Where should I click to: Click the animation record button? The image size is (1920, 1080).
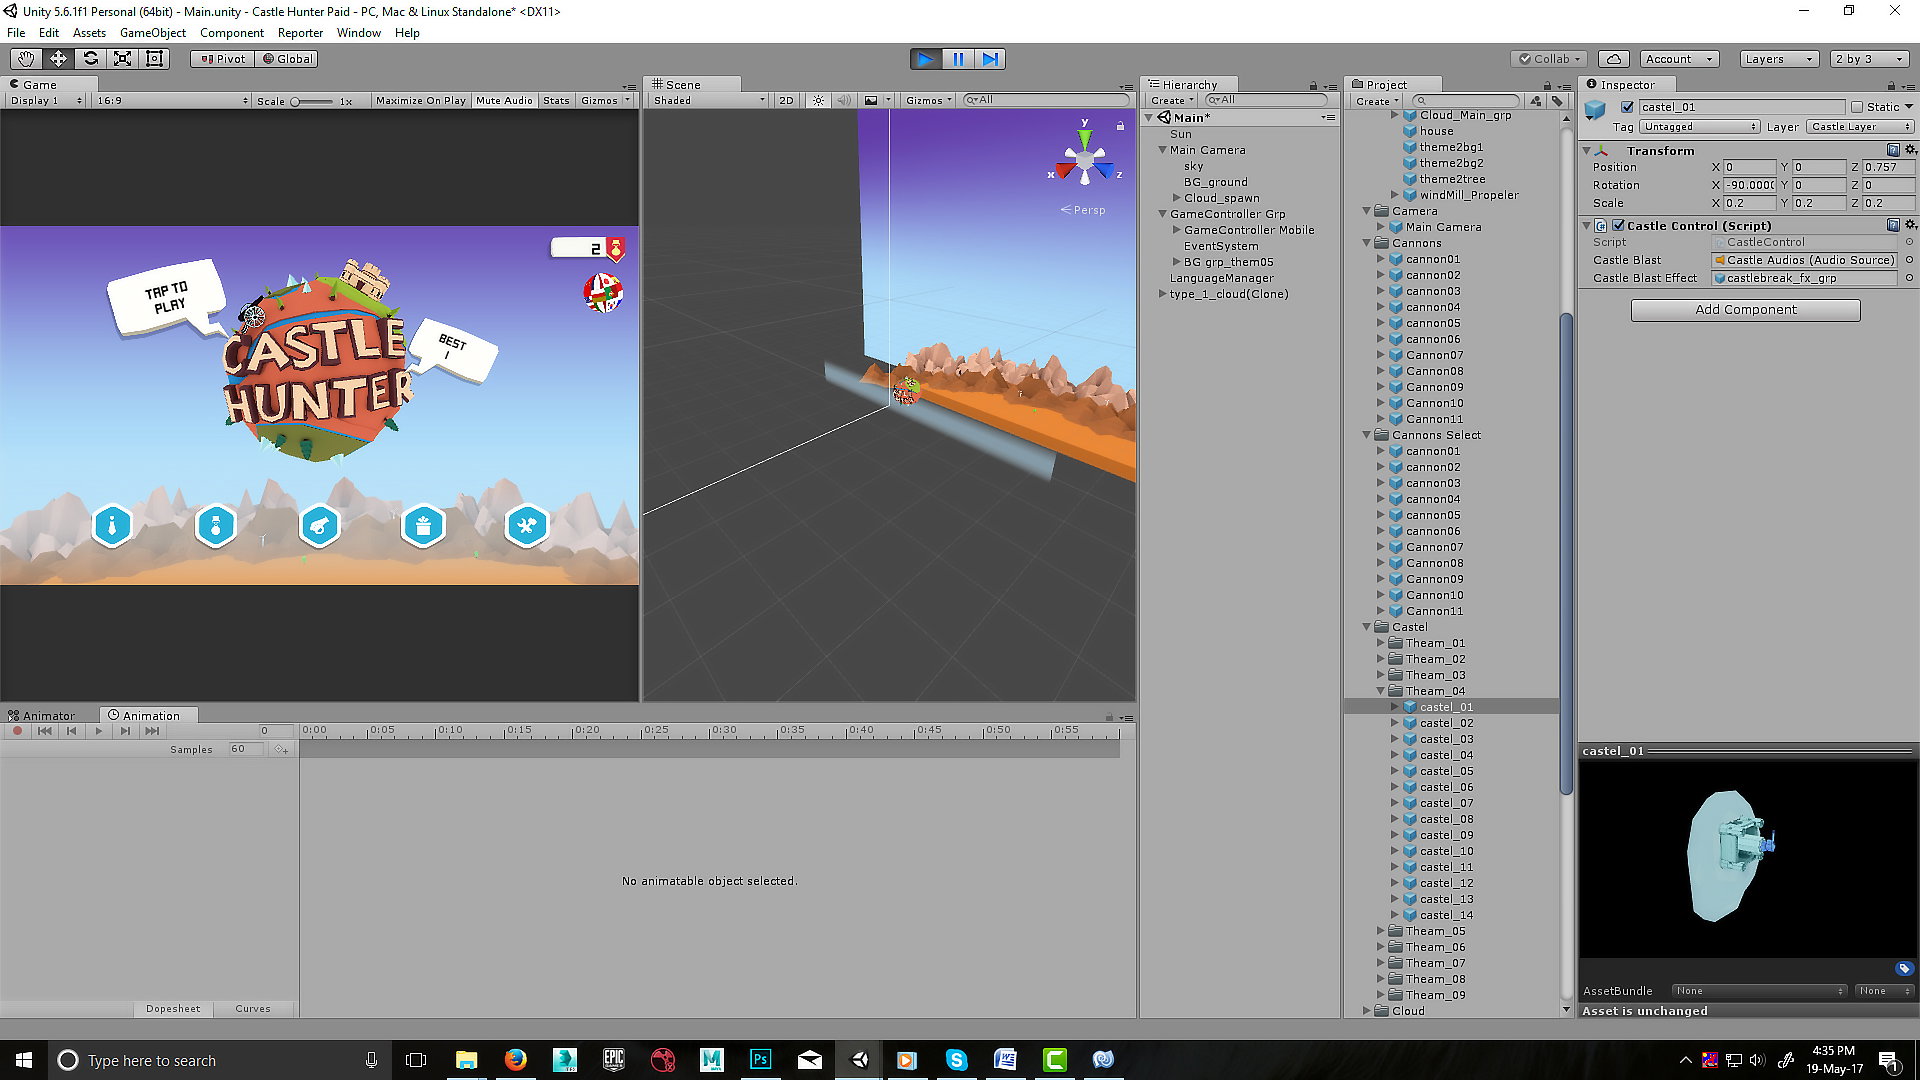(x=17, y=731)
